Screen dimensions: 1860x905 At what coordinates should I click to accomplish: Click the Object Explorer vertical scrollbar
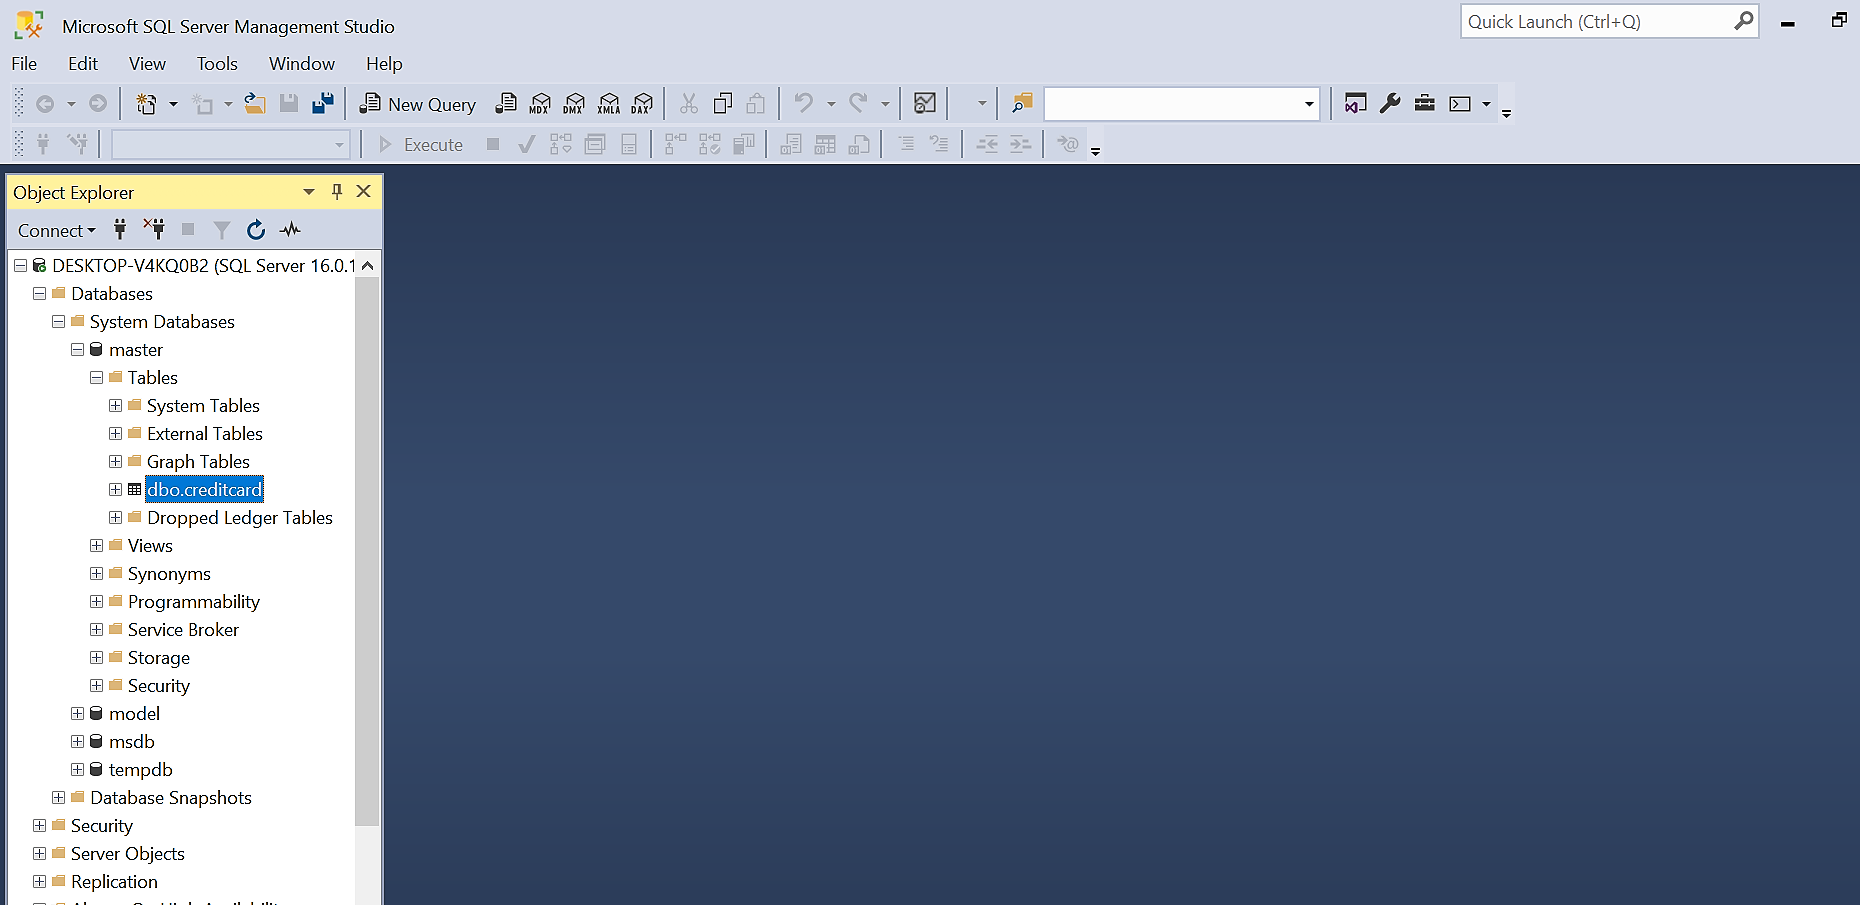tap(368, 578)
